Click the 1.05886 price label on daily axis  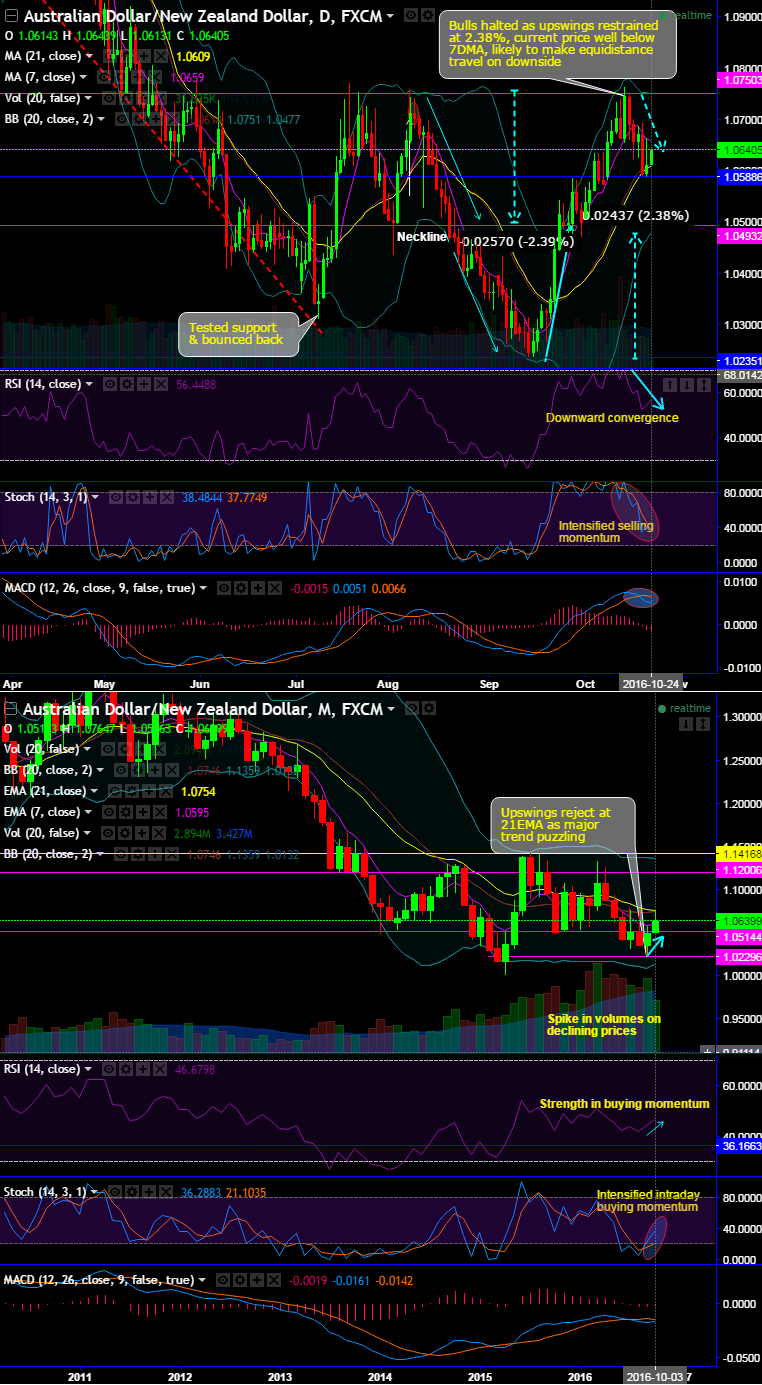pyautogui.click(x=739, y=176)
